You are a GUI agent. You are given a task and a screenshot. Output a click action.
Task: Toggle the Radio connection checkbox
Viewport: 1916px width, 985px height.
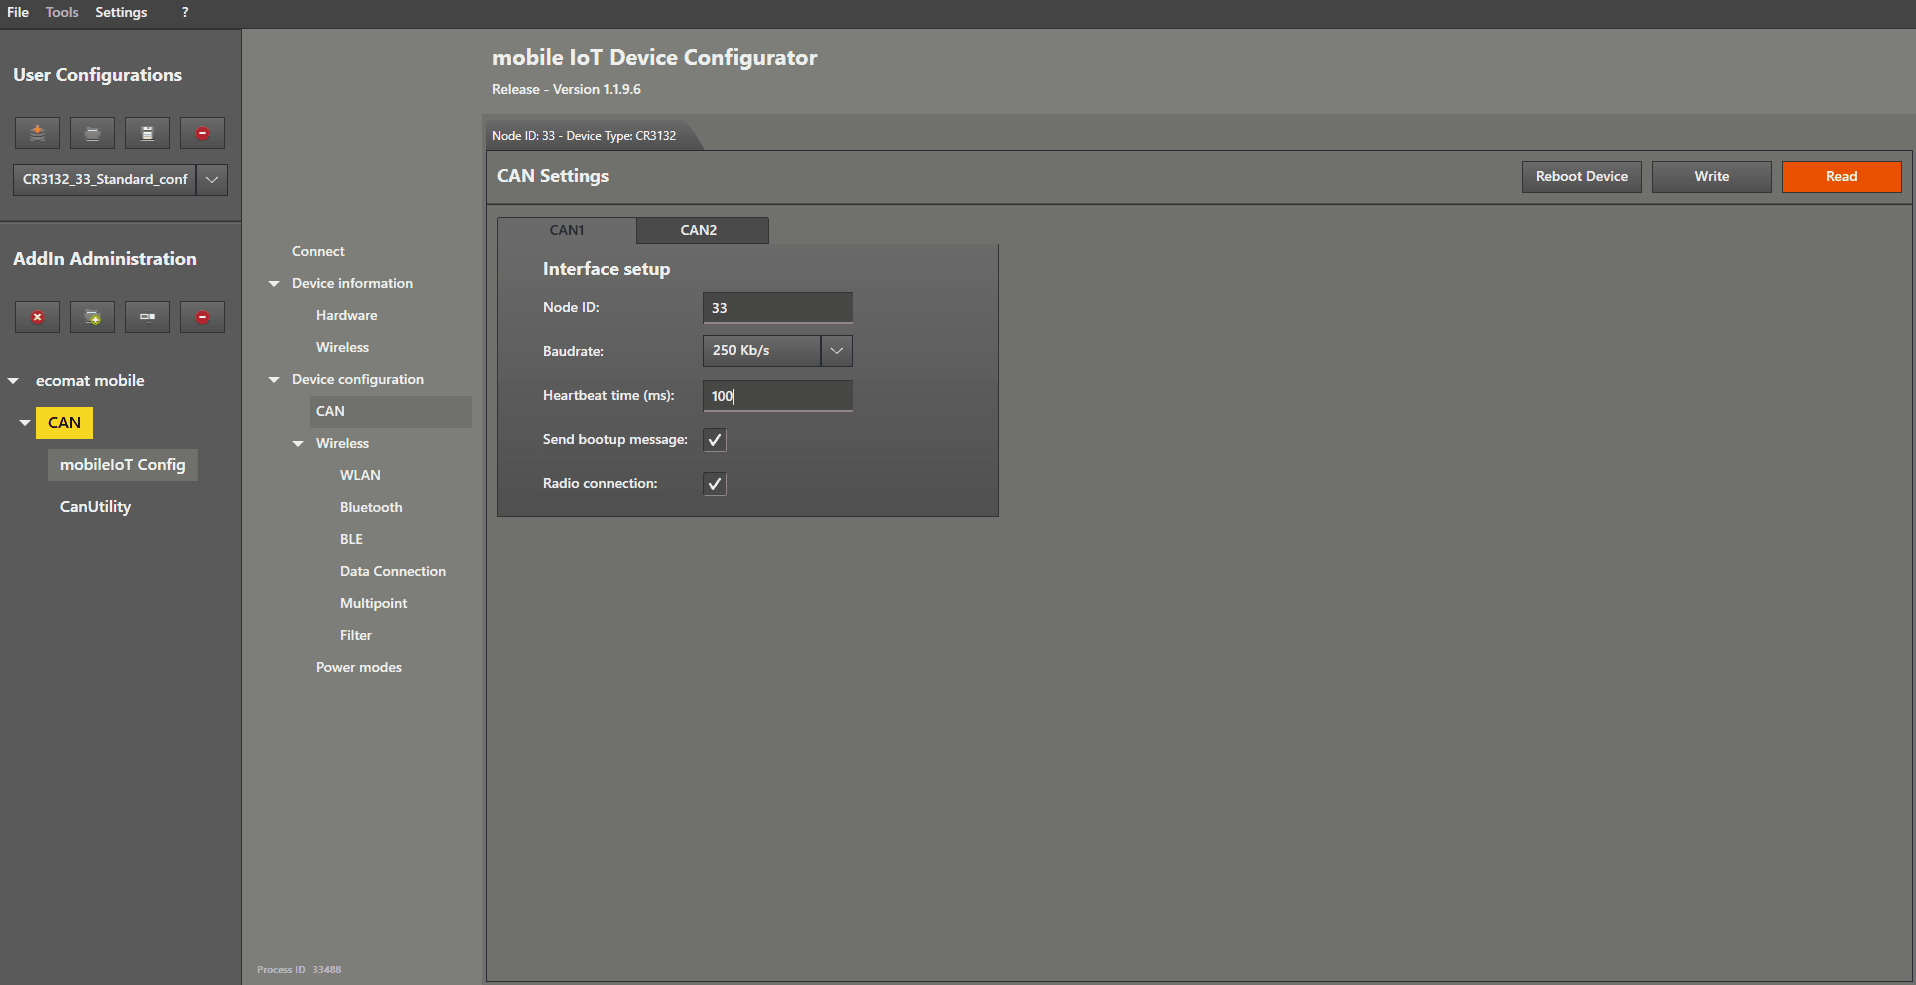point(715,484)
